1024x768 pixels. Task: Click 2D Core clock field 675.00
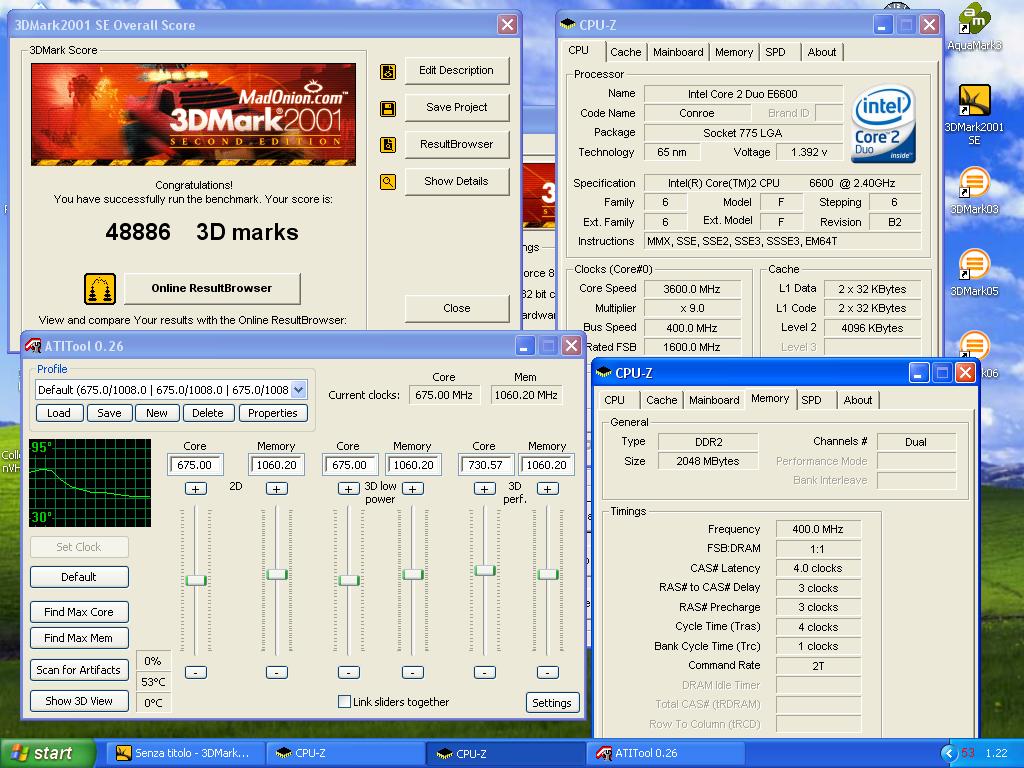(x=195, y=465)
